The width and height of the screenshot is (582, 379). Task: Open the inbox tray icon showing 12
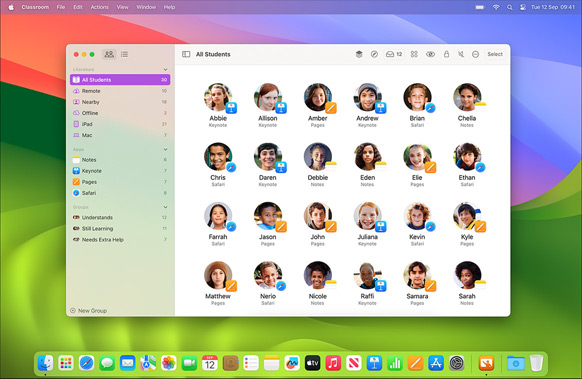tap(394, 54)
